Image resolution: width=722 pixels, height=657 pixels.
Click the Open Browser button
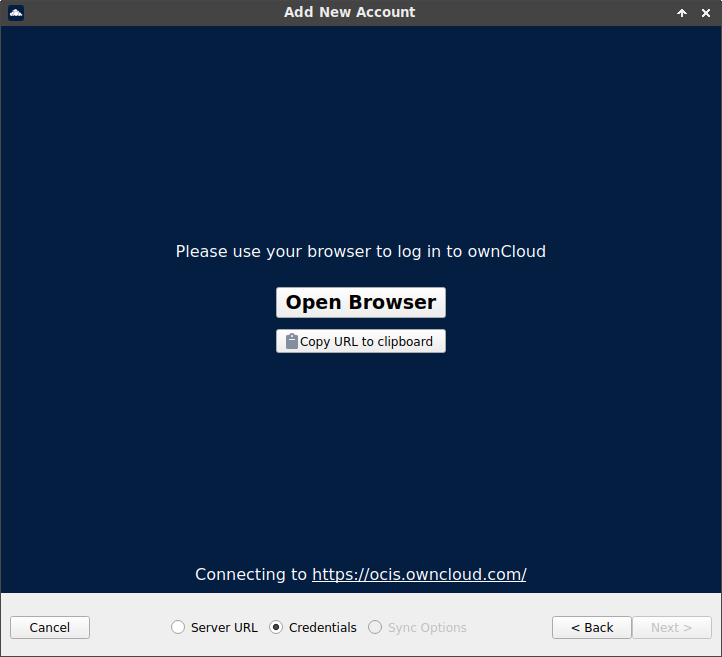[361, 302]
